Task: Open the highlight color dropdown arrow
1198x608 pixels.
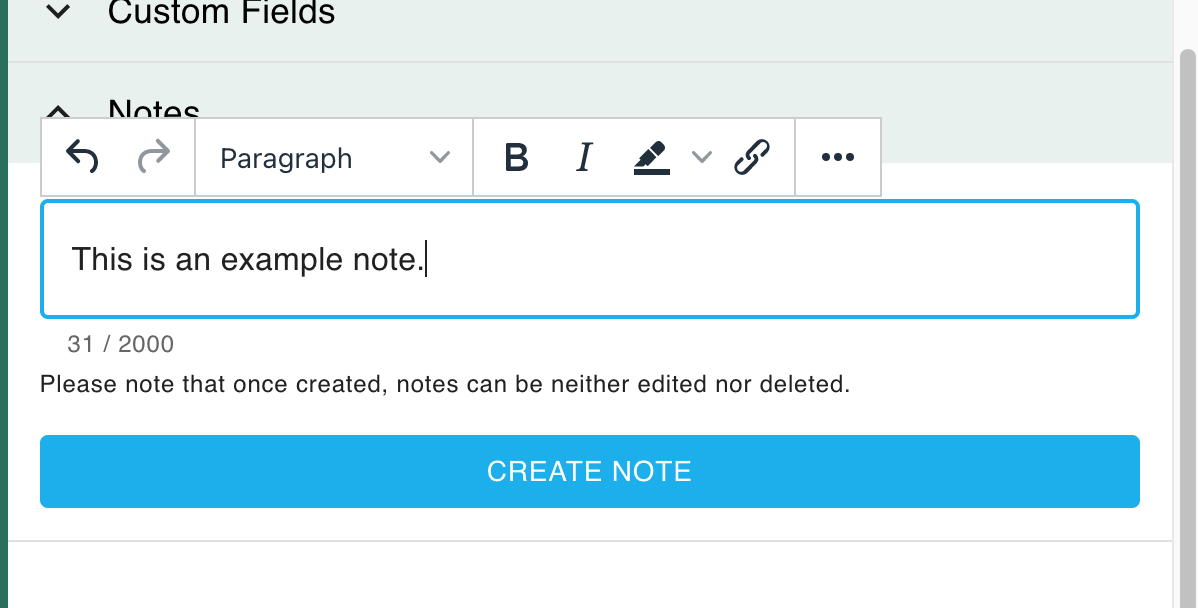Action: [x=701, y=157]
